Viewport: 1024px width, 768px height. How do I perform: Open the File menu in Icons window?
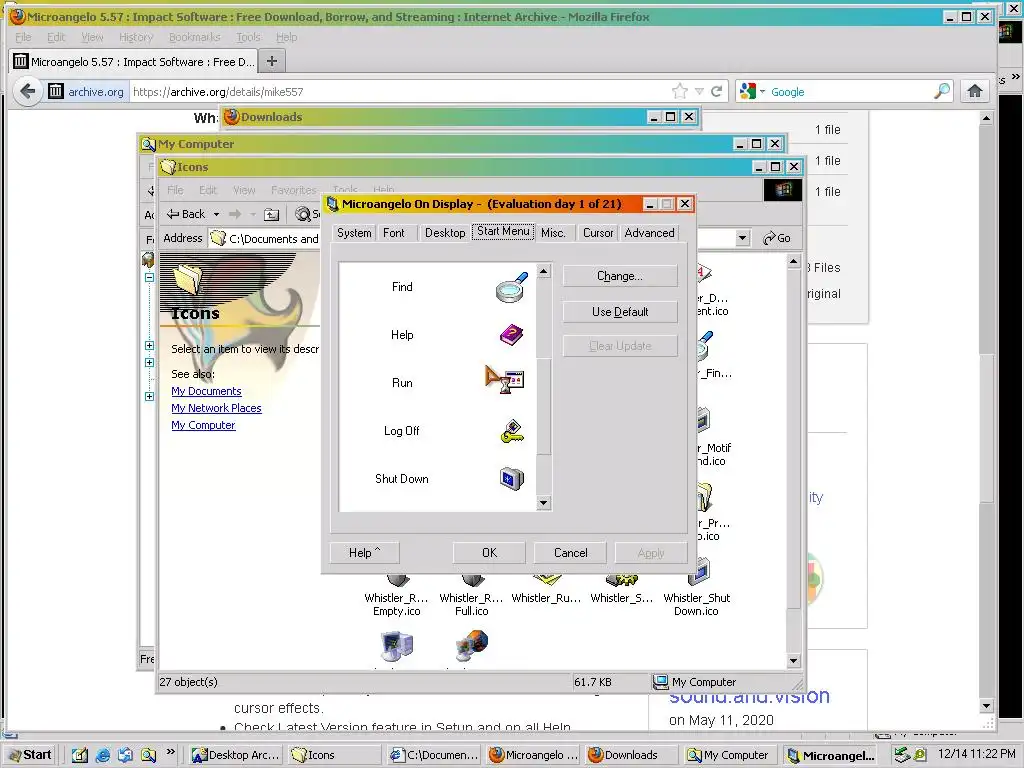[175, 190]
